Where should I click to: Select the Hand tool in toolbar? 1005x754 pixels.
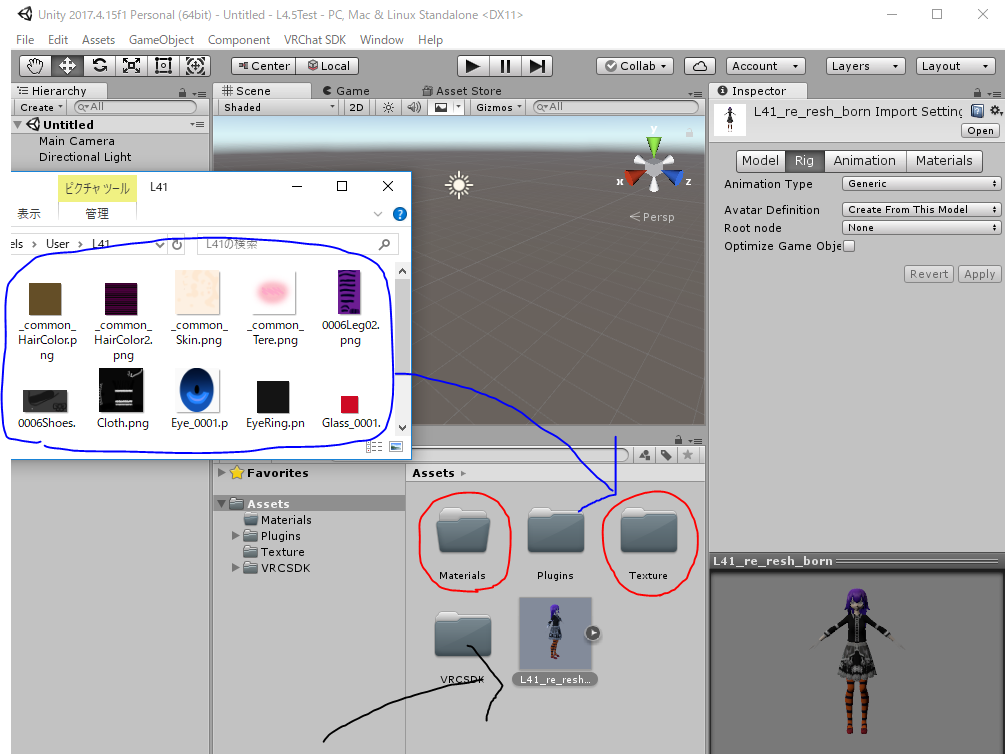[x=35, y=66]
